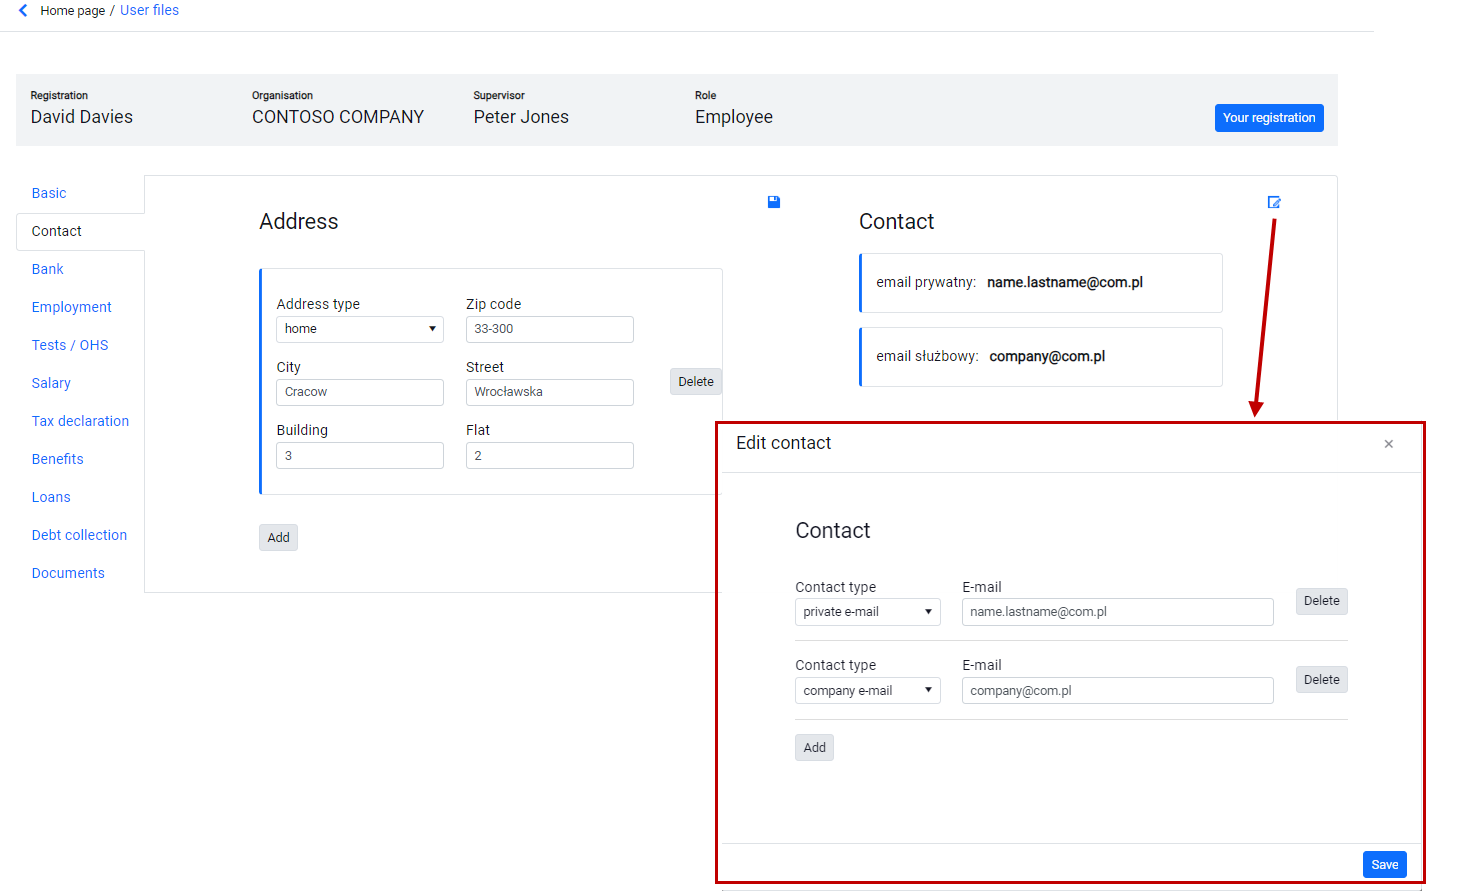Viewport: 1457px width, 894px height.
Task: Open the Tax declaration tab
Action: pyautogui.click(x=80, y=421)
